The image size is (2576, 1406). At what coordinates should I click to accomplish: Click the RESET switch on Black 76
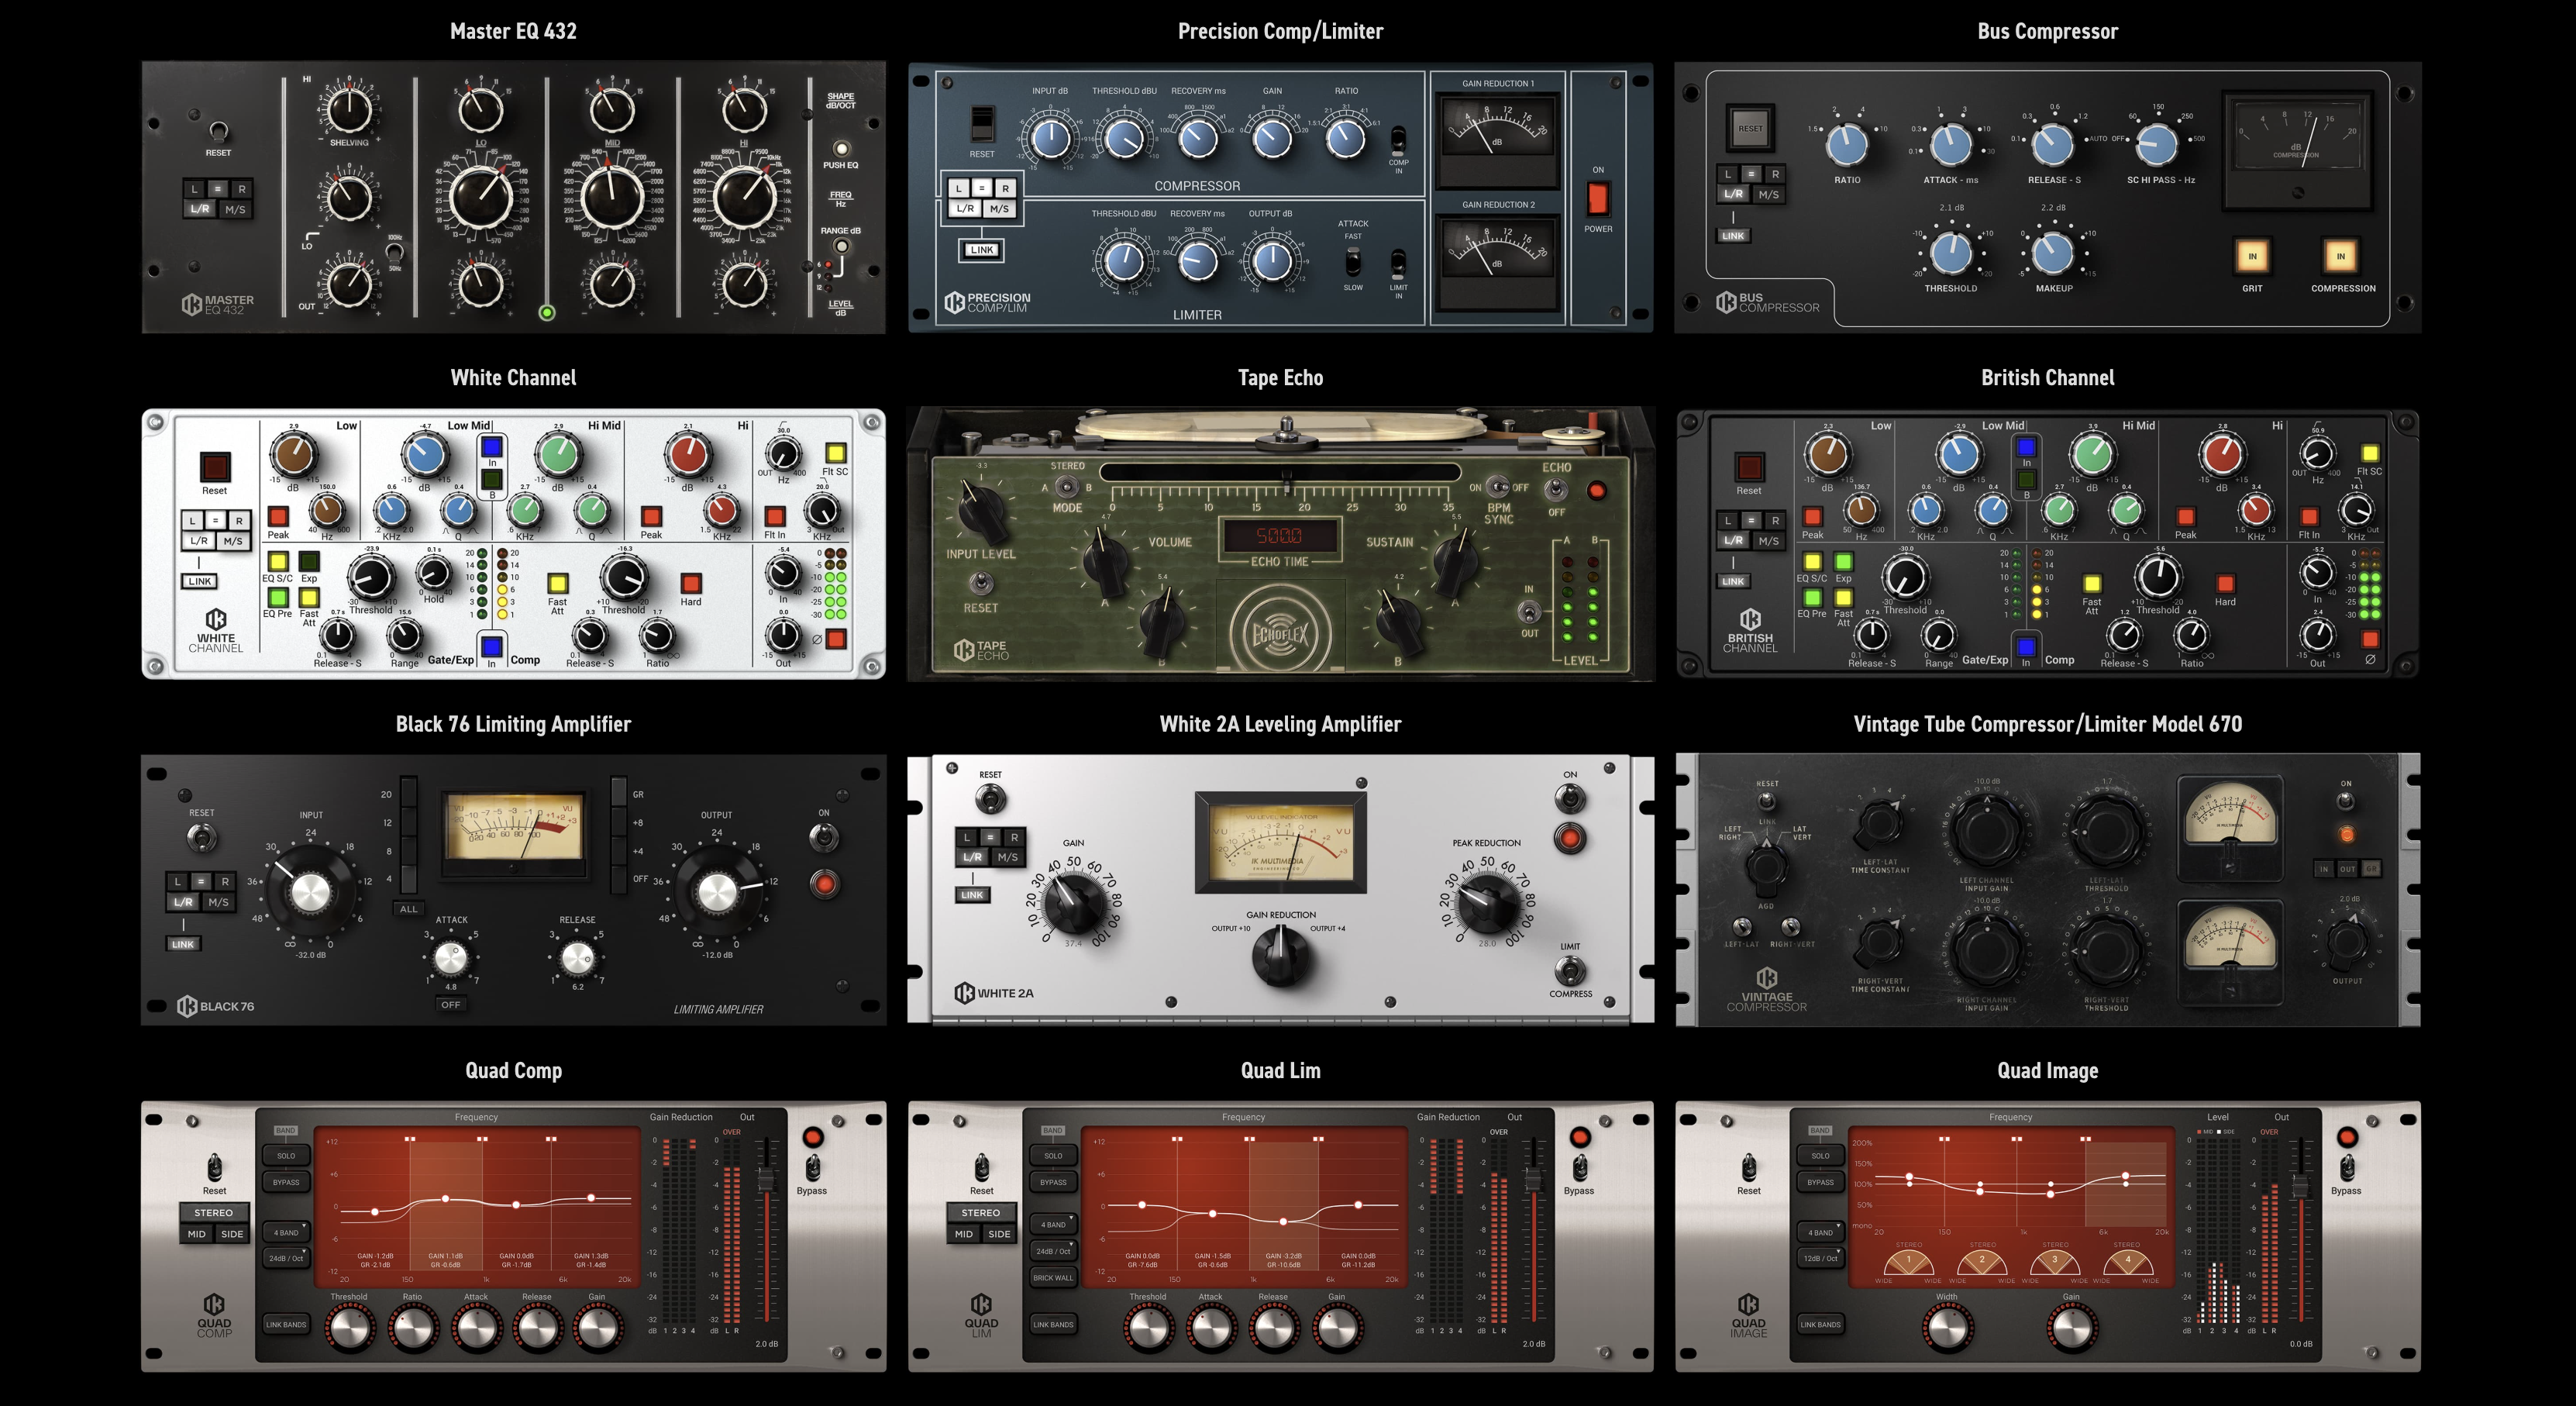pyautogui.click(x=202, y=838)
